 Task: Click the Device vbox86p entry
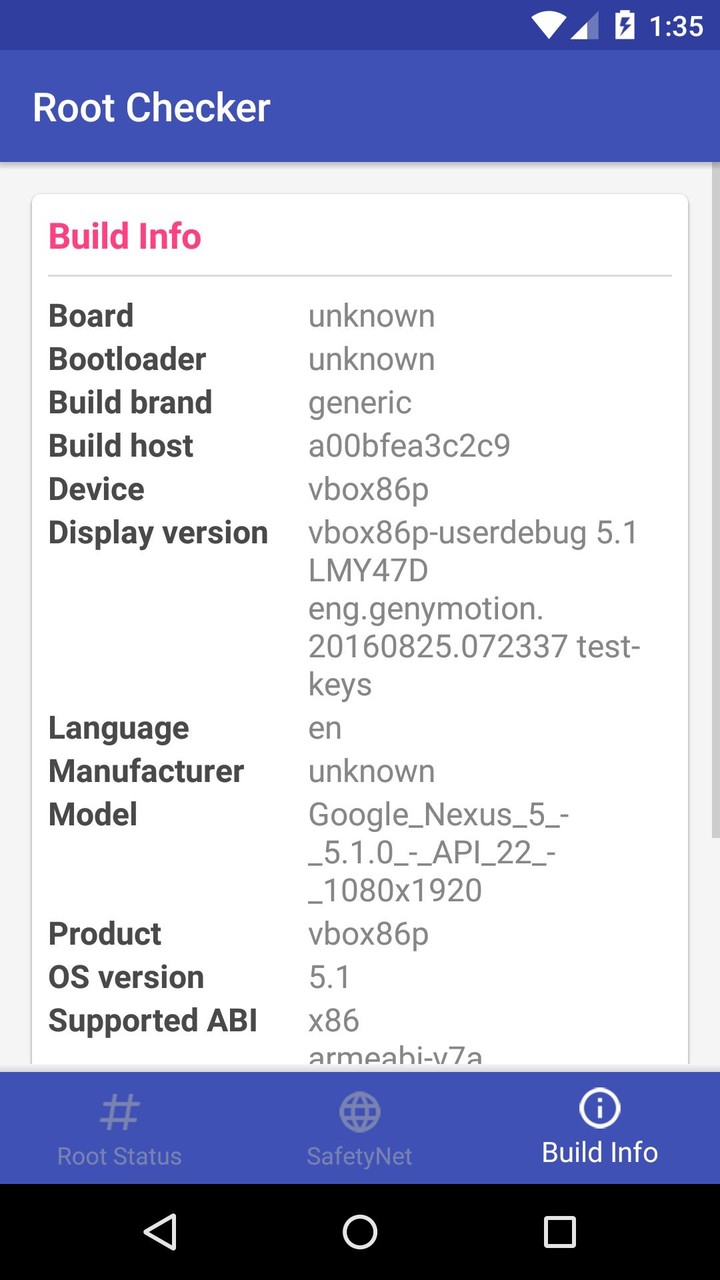(x=369, y=489)
